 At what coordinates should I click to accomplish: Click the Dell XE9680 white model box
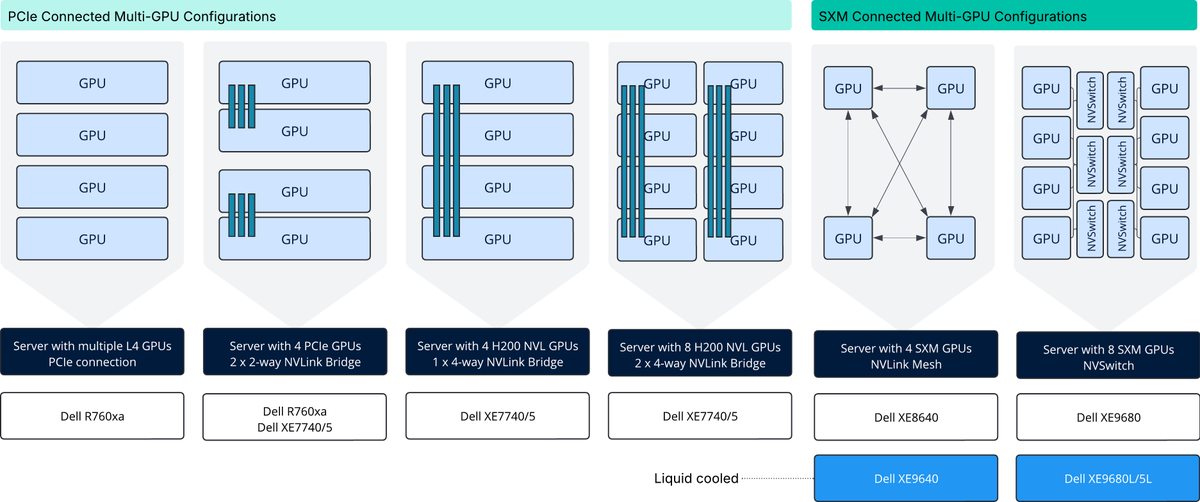point(1107,418)
